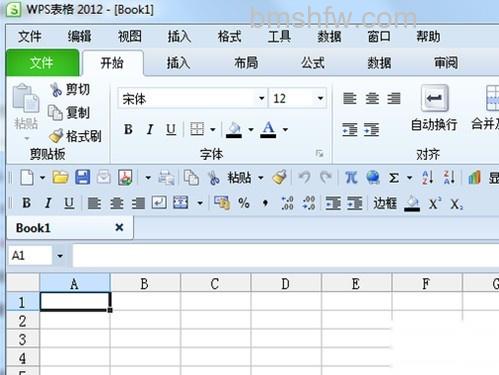Open the 工具 menu
Viewport: 499px width, 375px height.
tap(279, 36)
